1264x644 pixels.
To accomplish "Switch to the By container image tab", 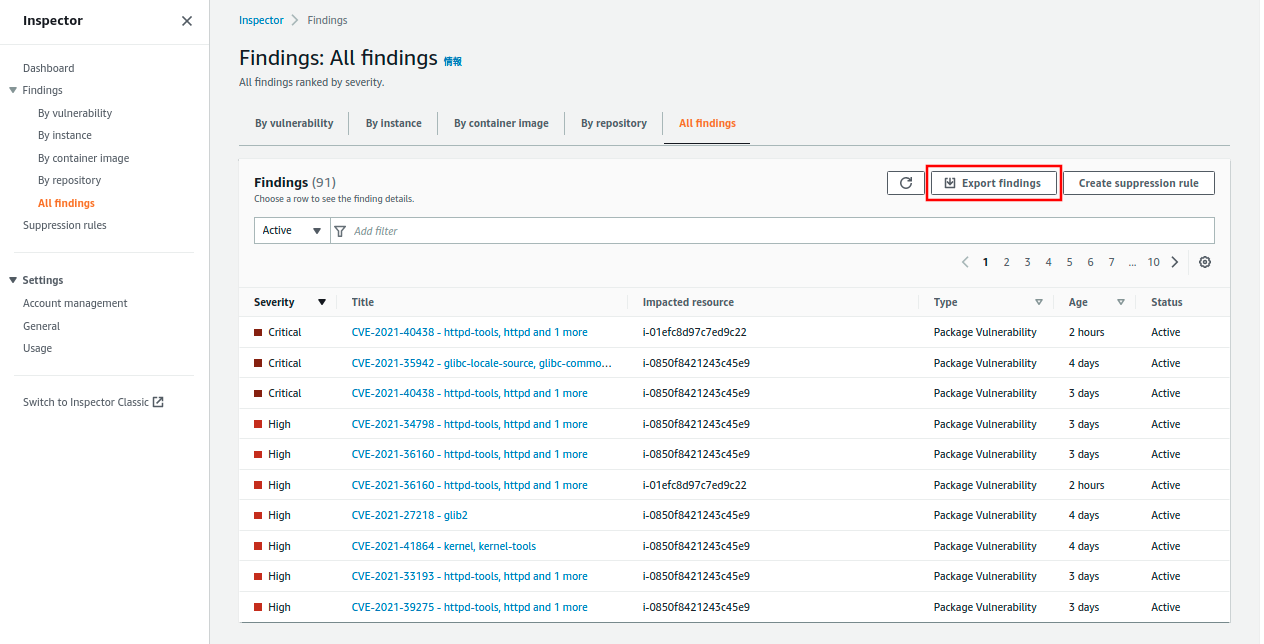I will [501, 123].
